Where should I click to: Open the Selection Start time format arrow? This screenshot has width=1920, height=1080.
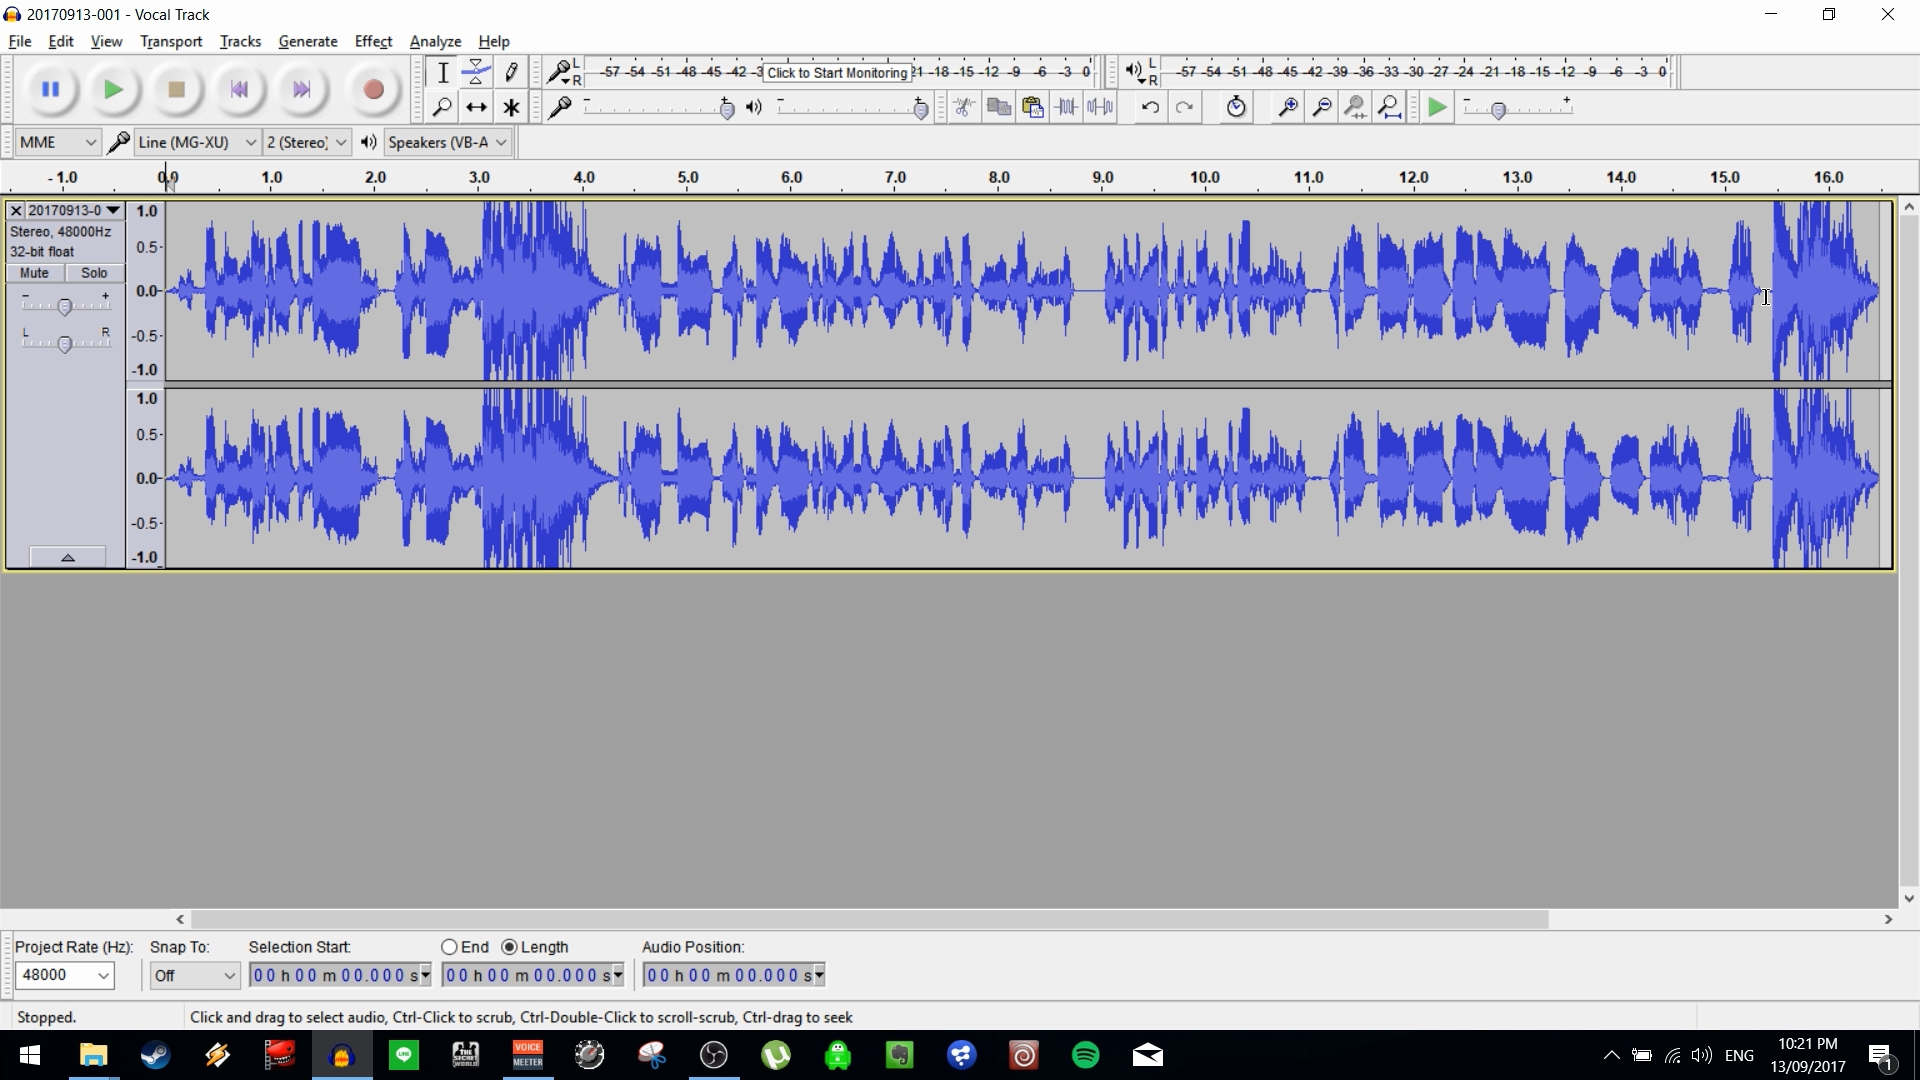click(426, 975)
